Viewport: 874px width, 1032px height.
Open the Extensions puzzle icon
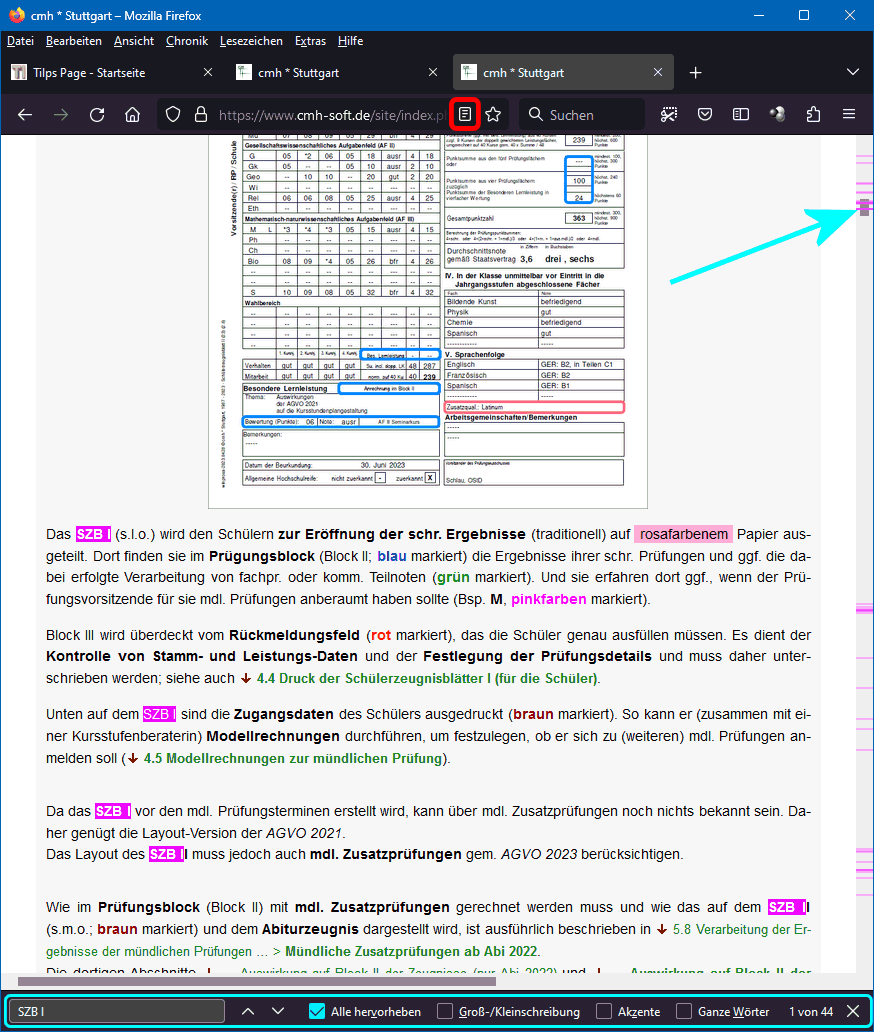(x=813, y=114)
